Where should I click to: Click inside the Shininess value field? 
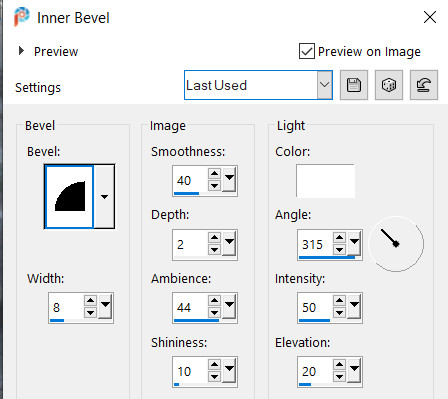190,371
